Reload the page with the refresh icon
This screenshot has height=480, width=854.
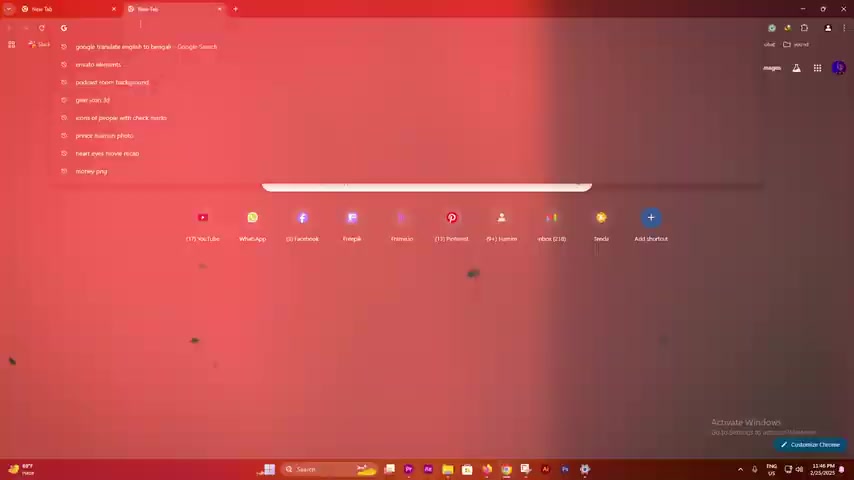coord(41,28)
